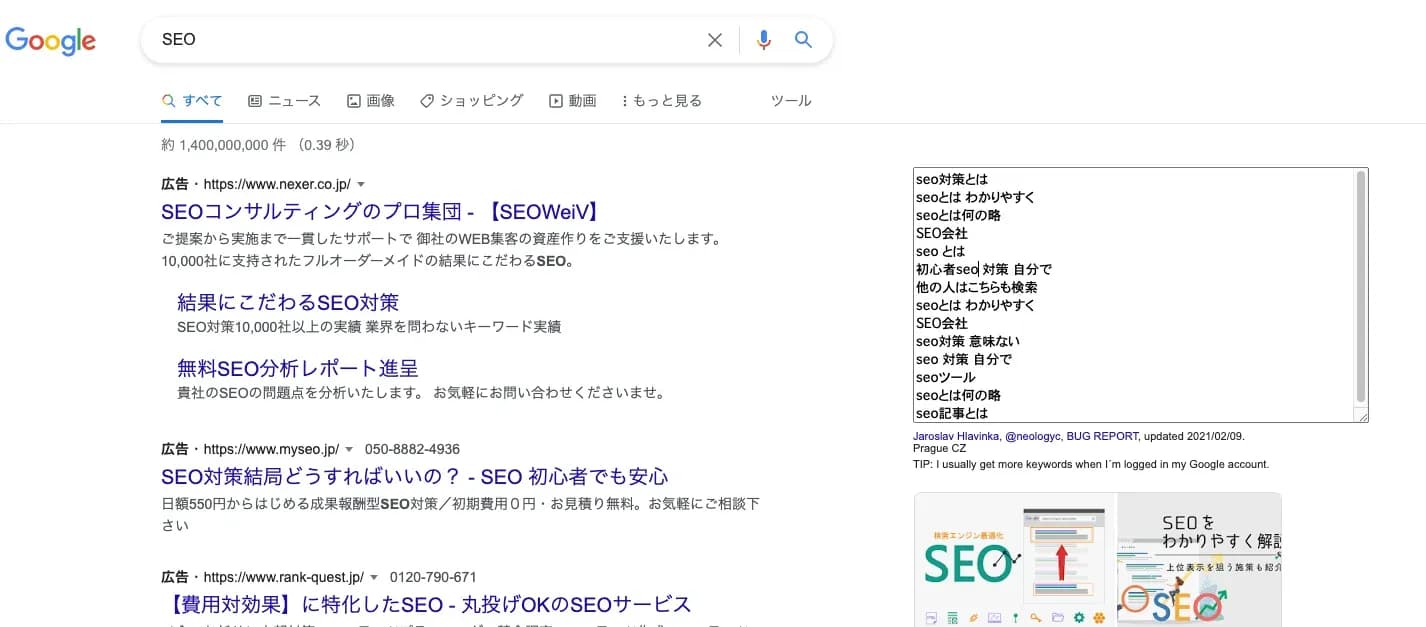1426x627 pixels.
Task: Click the magnifying glass search icon
Action: [x=803, y=39]
